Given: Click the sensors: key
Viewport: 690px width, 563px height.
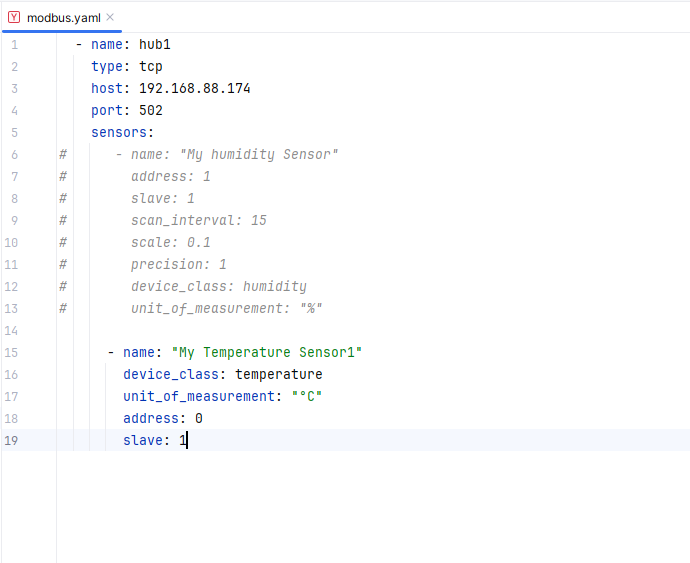Looking at the screenshot, I should (x=122, y=132).
